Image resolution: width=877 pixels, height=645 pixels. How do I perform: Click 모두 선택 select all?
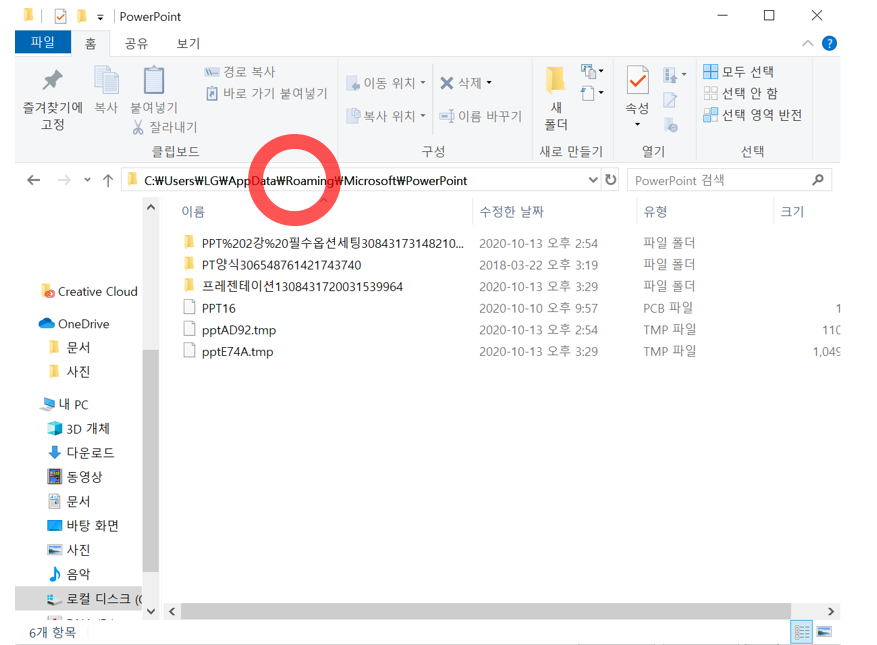coord(738,72)
